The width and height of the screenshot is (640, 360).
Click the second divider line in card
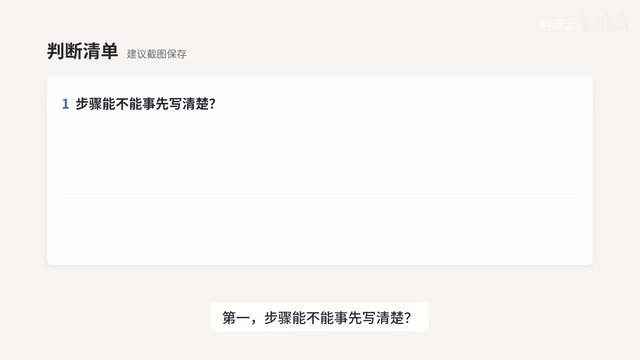click(x=320, y=198)
